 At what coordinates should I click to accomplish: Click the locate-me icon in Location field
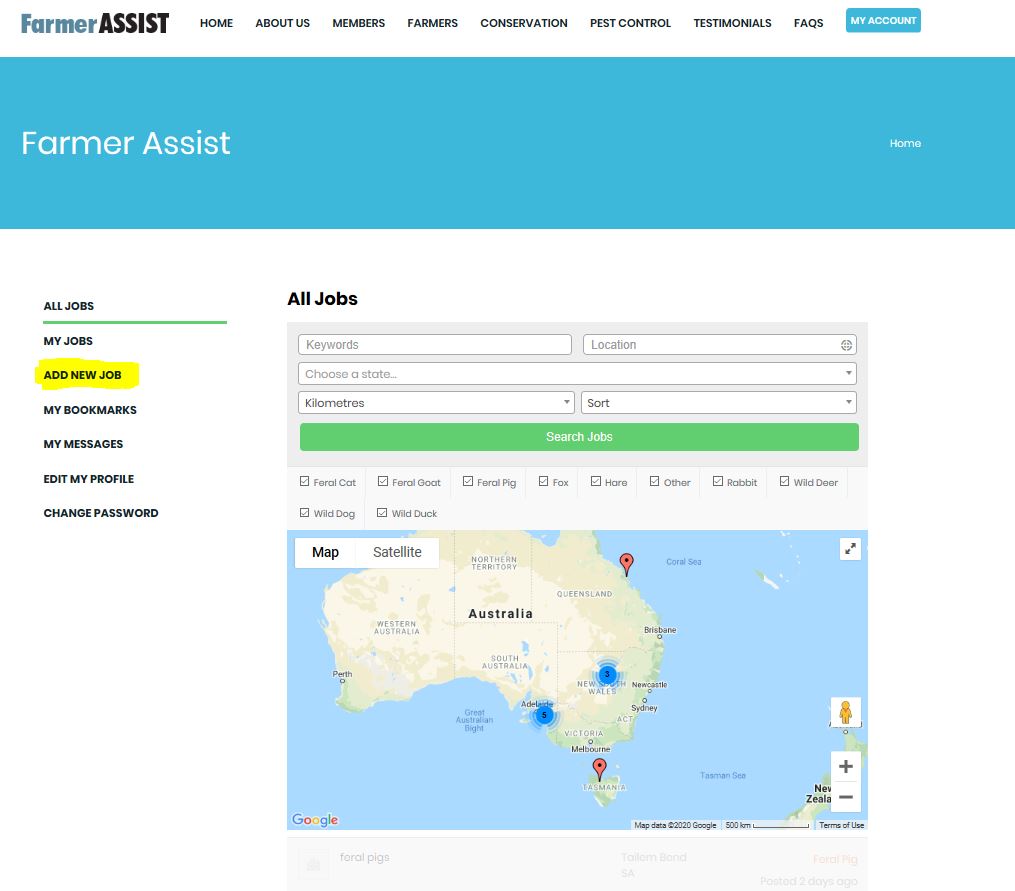coord(846,345)
